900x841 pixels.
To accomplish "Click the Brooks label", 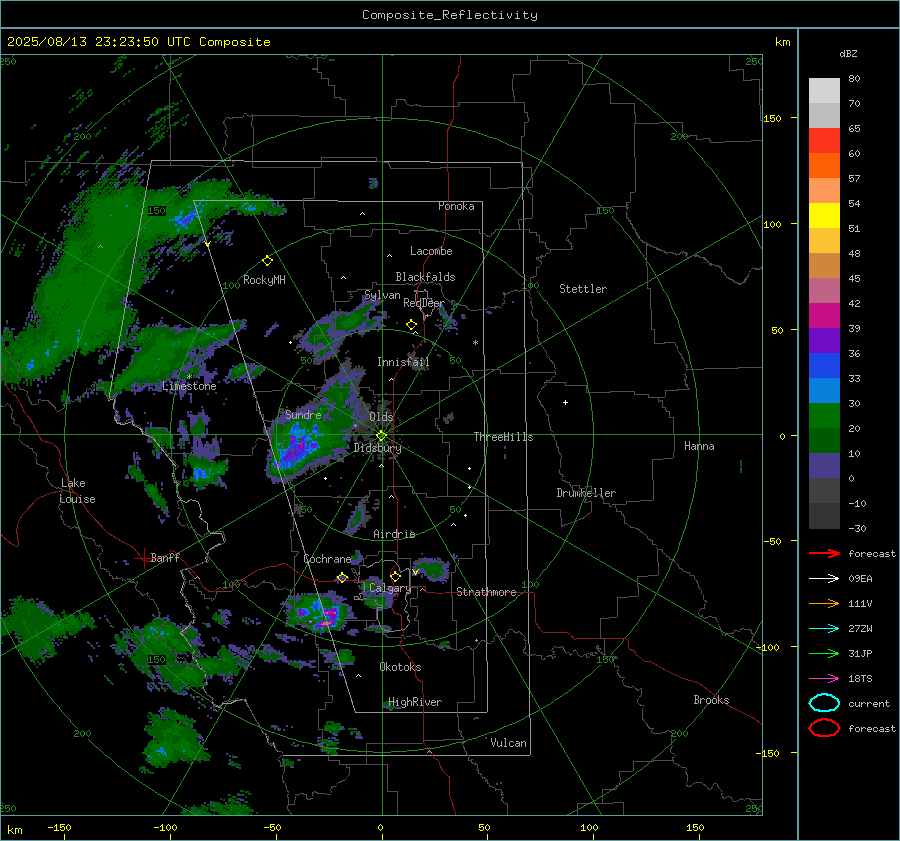I will [711, 700].
